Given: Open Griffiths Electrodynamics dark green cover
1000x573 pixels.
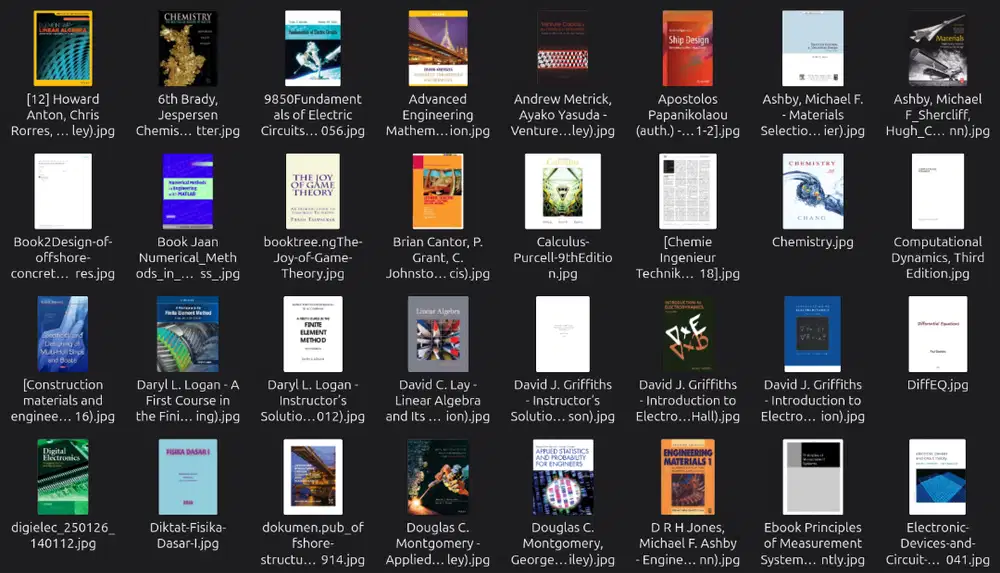Looking at the screenshot, I should pos(688,334).
